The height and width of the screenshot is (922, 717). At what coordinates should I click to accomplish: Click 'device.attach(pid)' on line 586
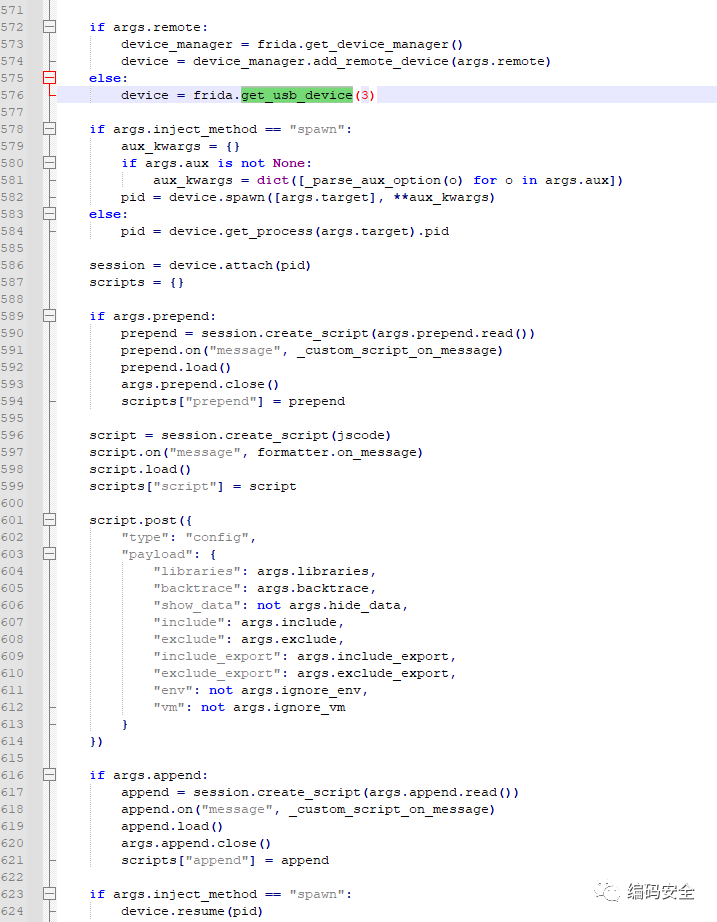click(239, 266)
